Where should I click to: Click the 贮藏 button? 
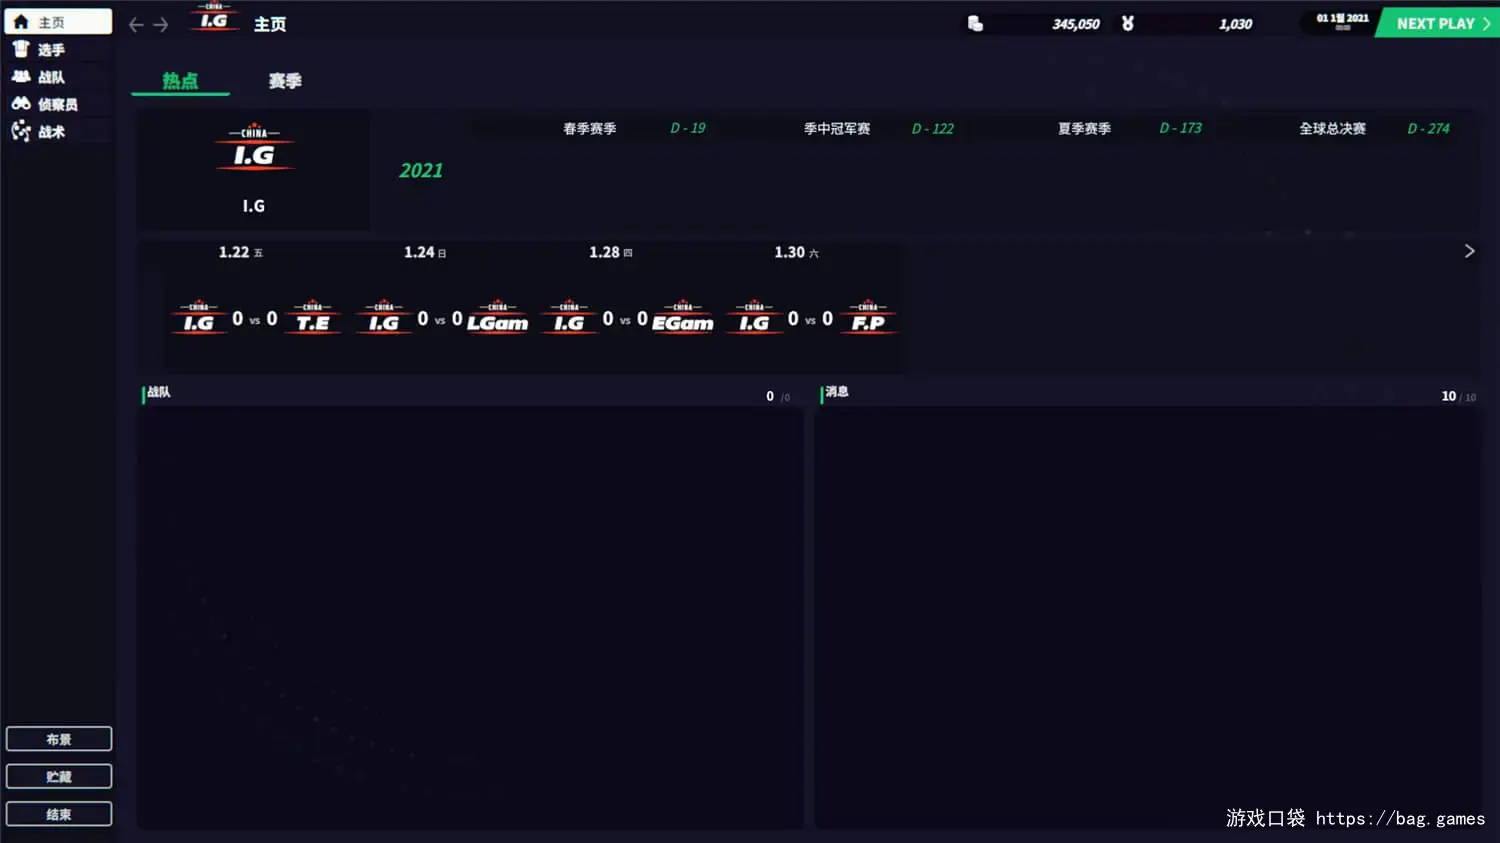click(59, 776)
